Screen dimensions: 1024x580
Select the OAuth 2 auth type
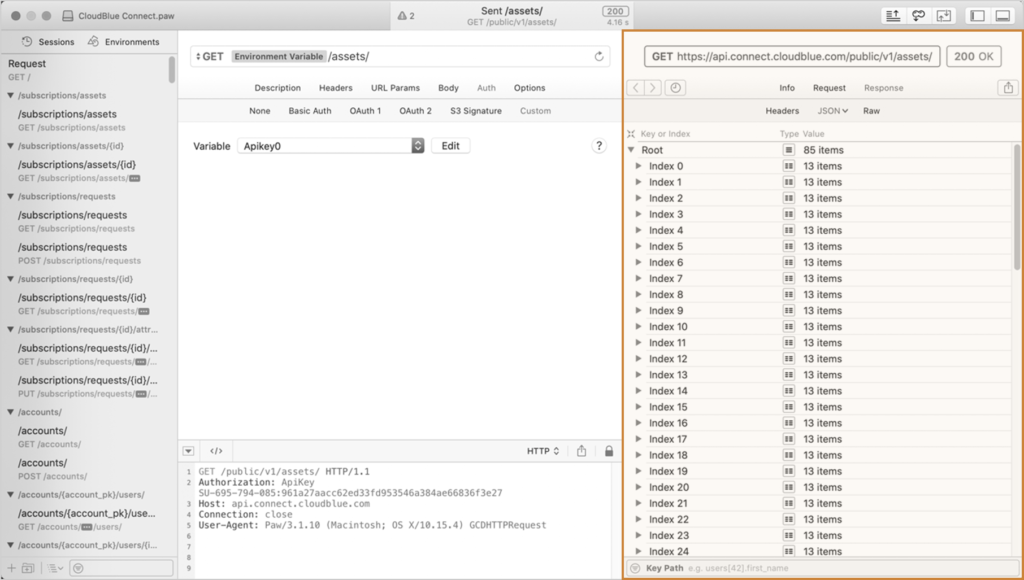coord(415,111)
